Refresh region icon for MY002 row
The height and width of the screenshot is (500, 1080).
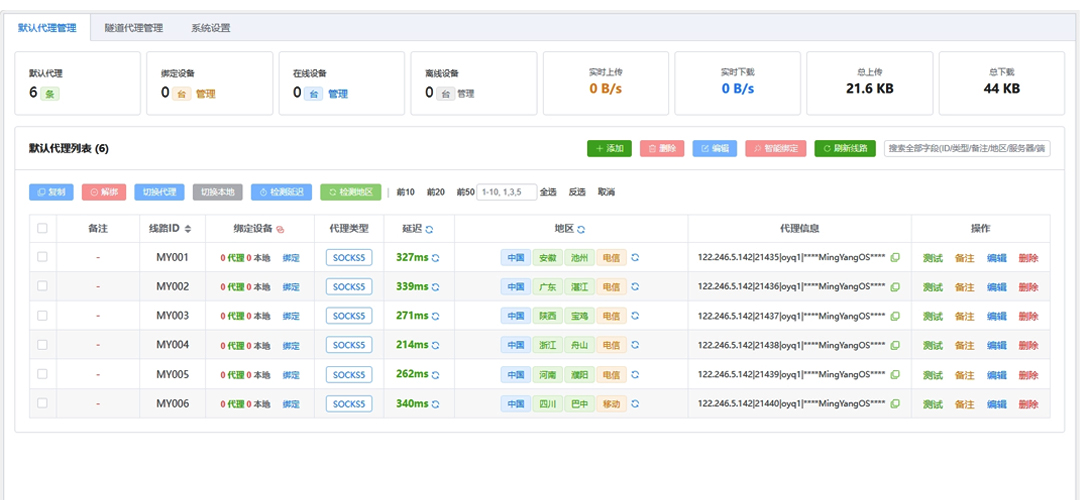click(x=635, y=287)
